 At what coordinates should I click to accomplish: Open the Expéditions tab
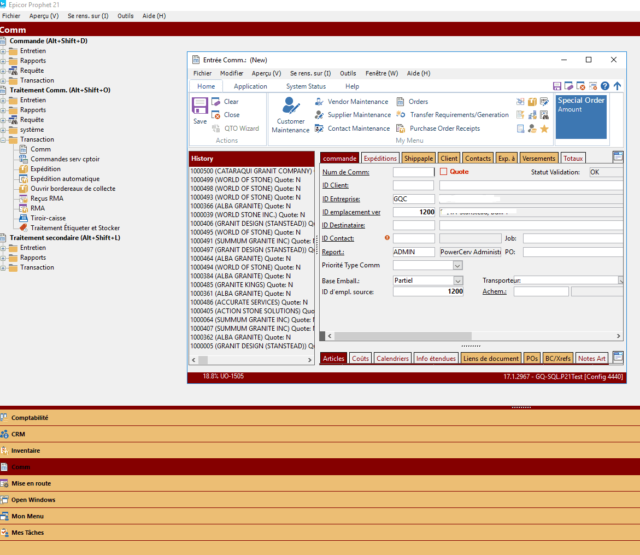380,158
